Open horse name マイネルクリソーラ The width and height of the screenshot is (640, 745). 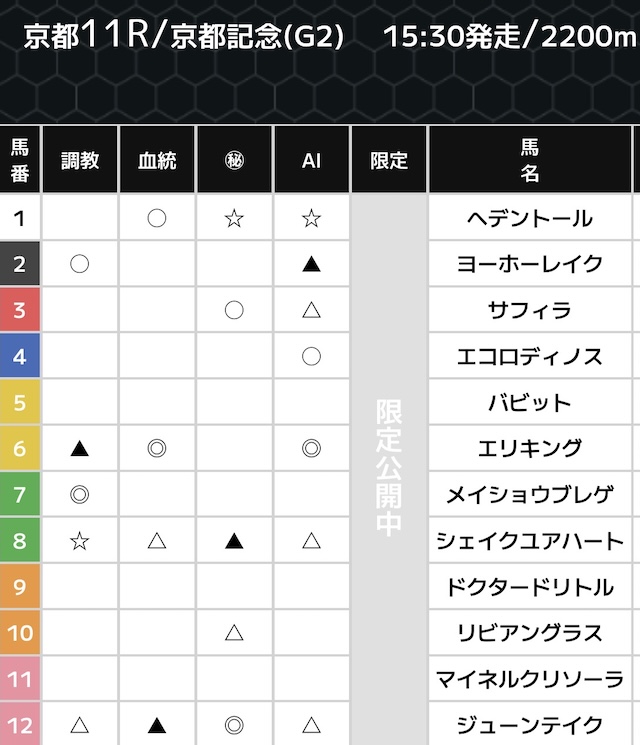(x=530, y=680)
